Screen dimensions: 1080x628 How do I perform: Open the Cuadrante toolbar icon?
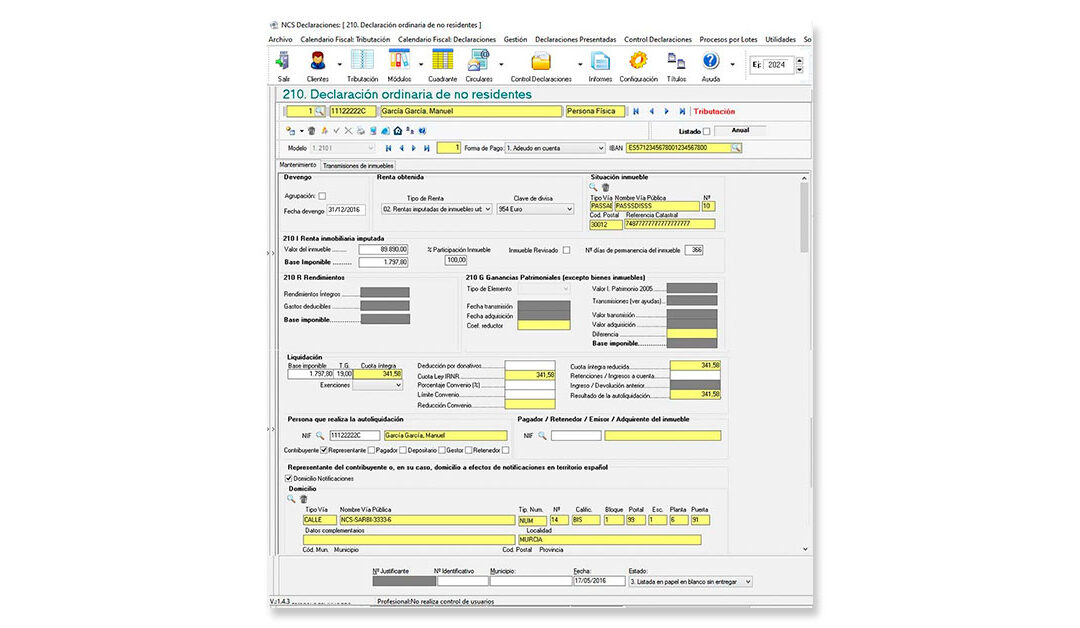pos(442,61)
